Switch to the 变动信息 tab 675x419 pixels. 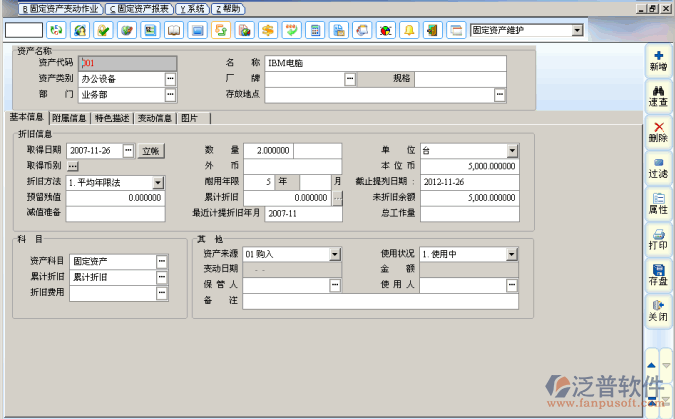pos(155,117)
